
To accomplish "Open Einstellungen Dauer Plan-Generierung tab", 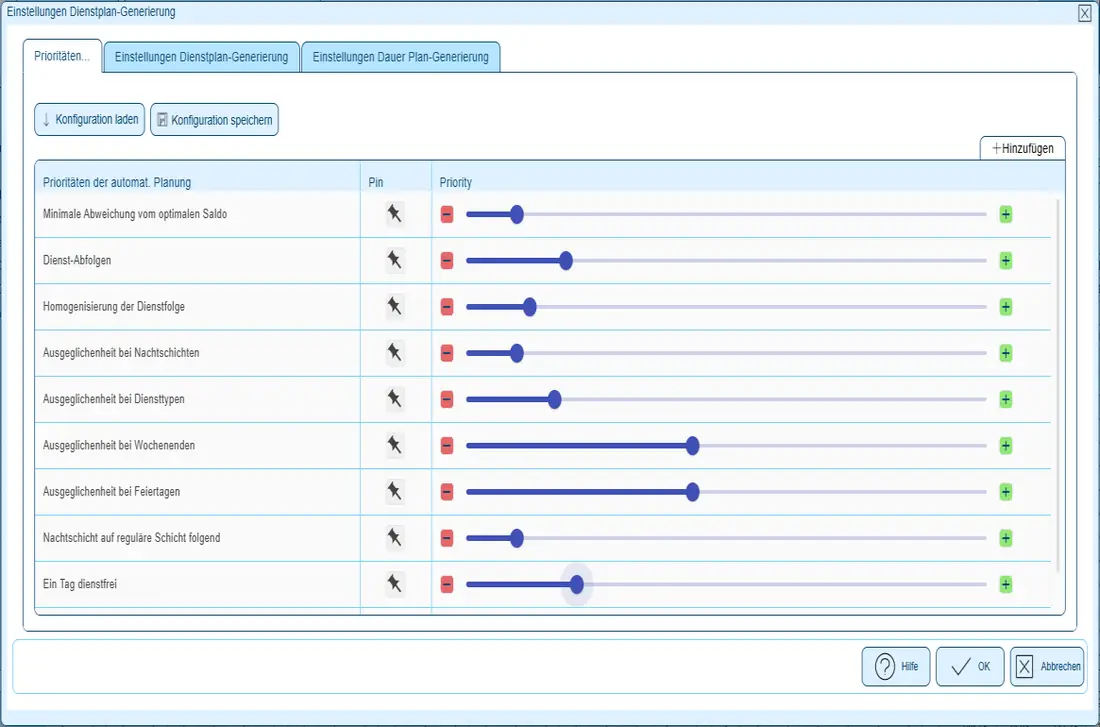I will pos(401,57).
